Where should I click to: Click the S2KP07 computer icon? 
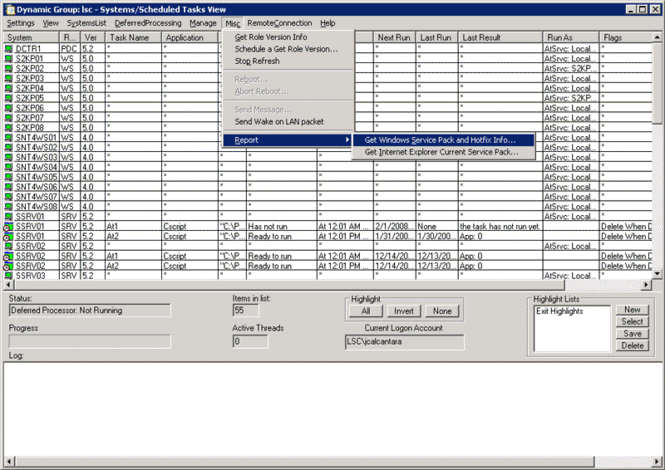point(8,118)
